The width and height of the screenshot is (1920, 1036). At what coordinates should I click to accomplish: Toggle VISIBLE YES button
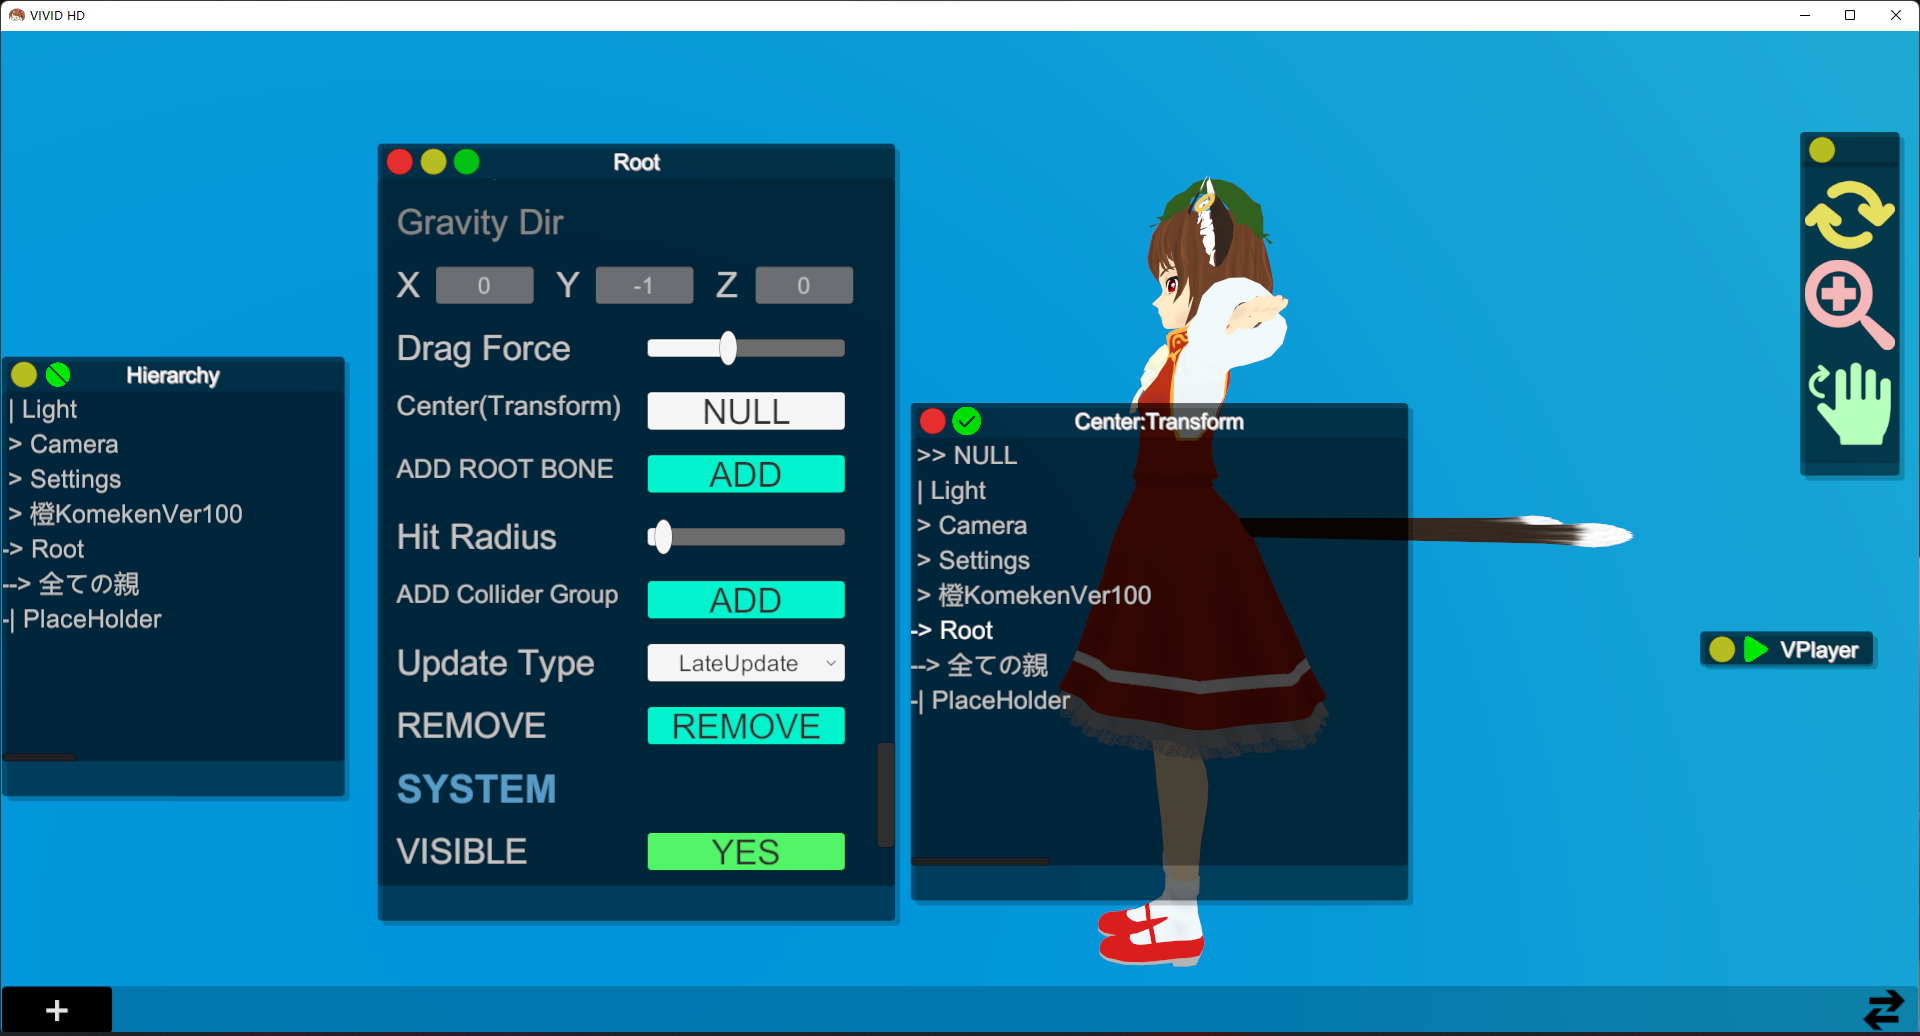(x=746, y=852)
